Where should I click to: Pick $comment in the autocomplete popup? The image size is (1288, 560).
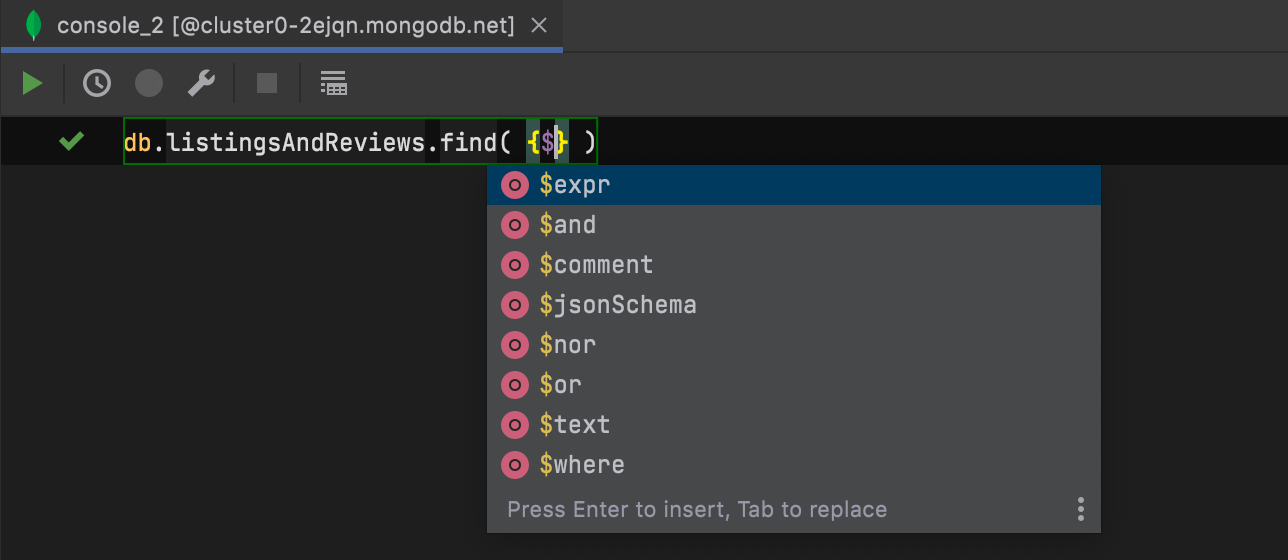tap(596, 265)
